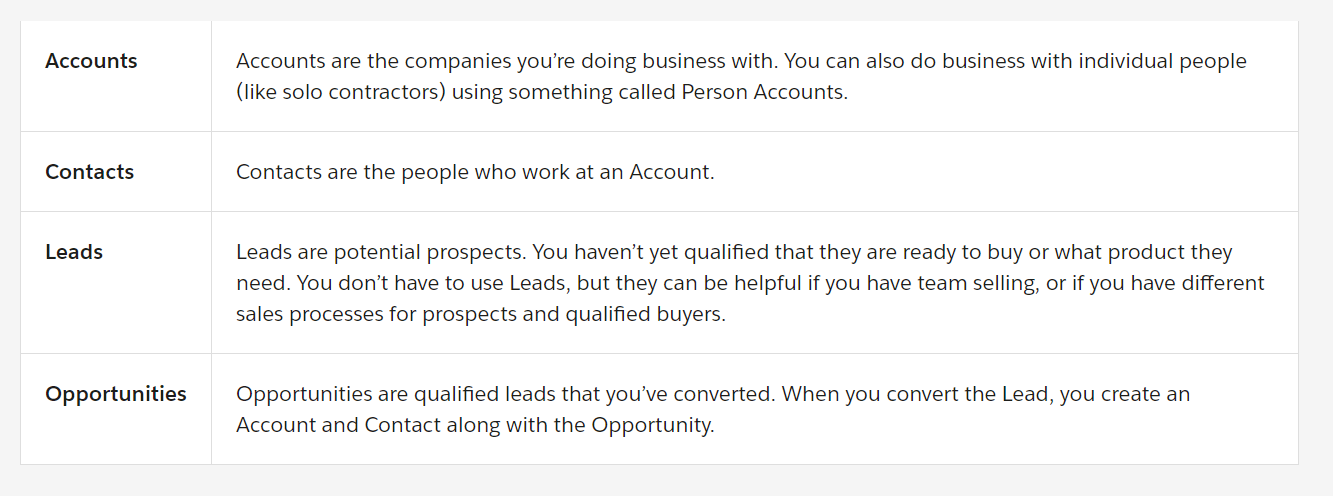Click the phrase When you convert the Lead
This screenshot has height=496, width=1333.
tap(918, 394)
